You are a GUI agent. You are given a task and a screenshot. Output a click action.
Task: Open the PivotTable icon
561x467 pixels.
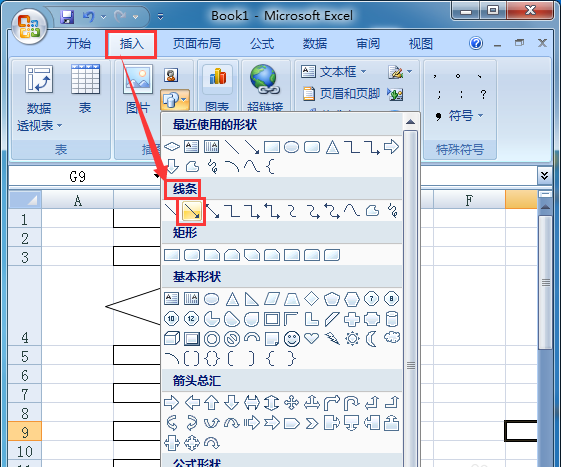tap(39, 79)
